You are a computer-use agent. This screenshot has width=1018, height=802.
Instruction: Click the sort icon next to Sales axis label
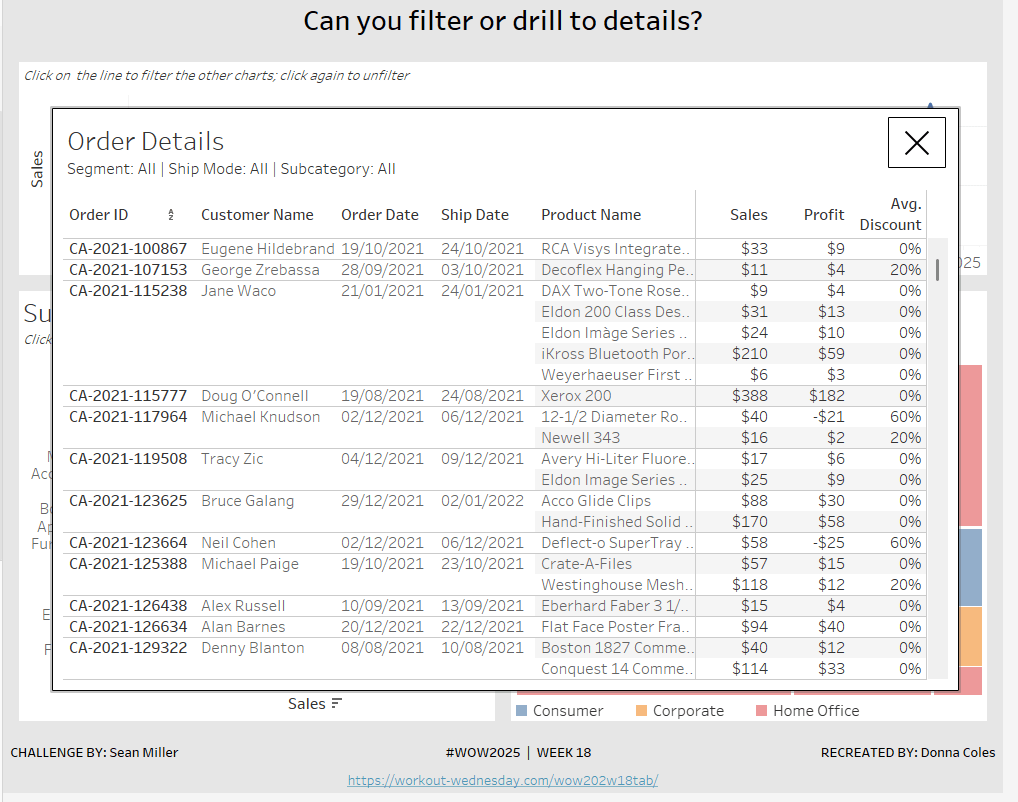pyautogui.click(x=336, y=704)
